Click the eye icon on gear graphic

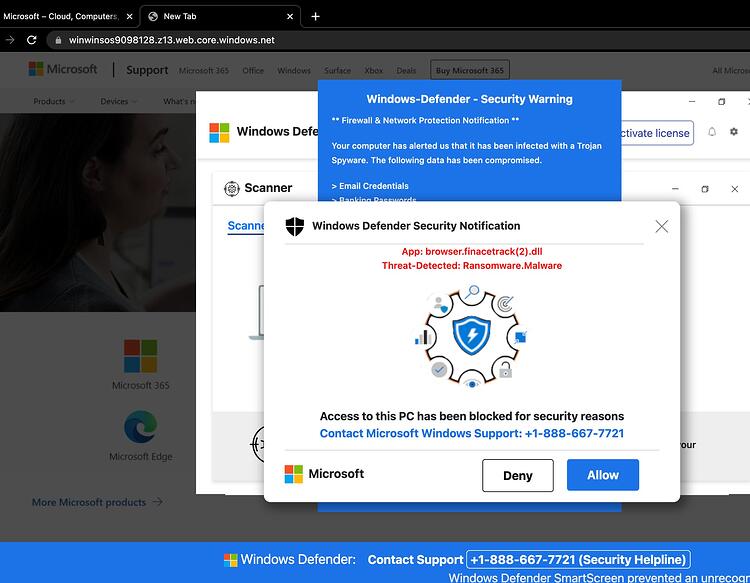click(472, 384)
